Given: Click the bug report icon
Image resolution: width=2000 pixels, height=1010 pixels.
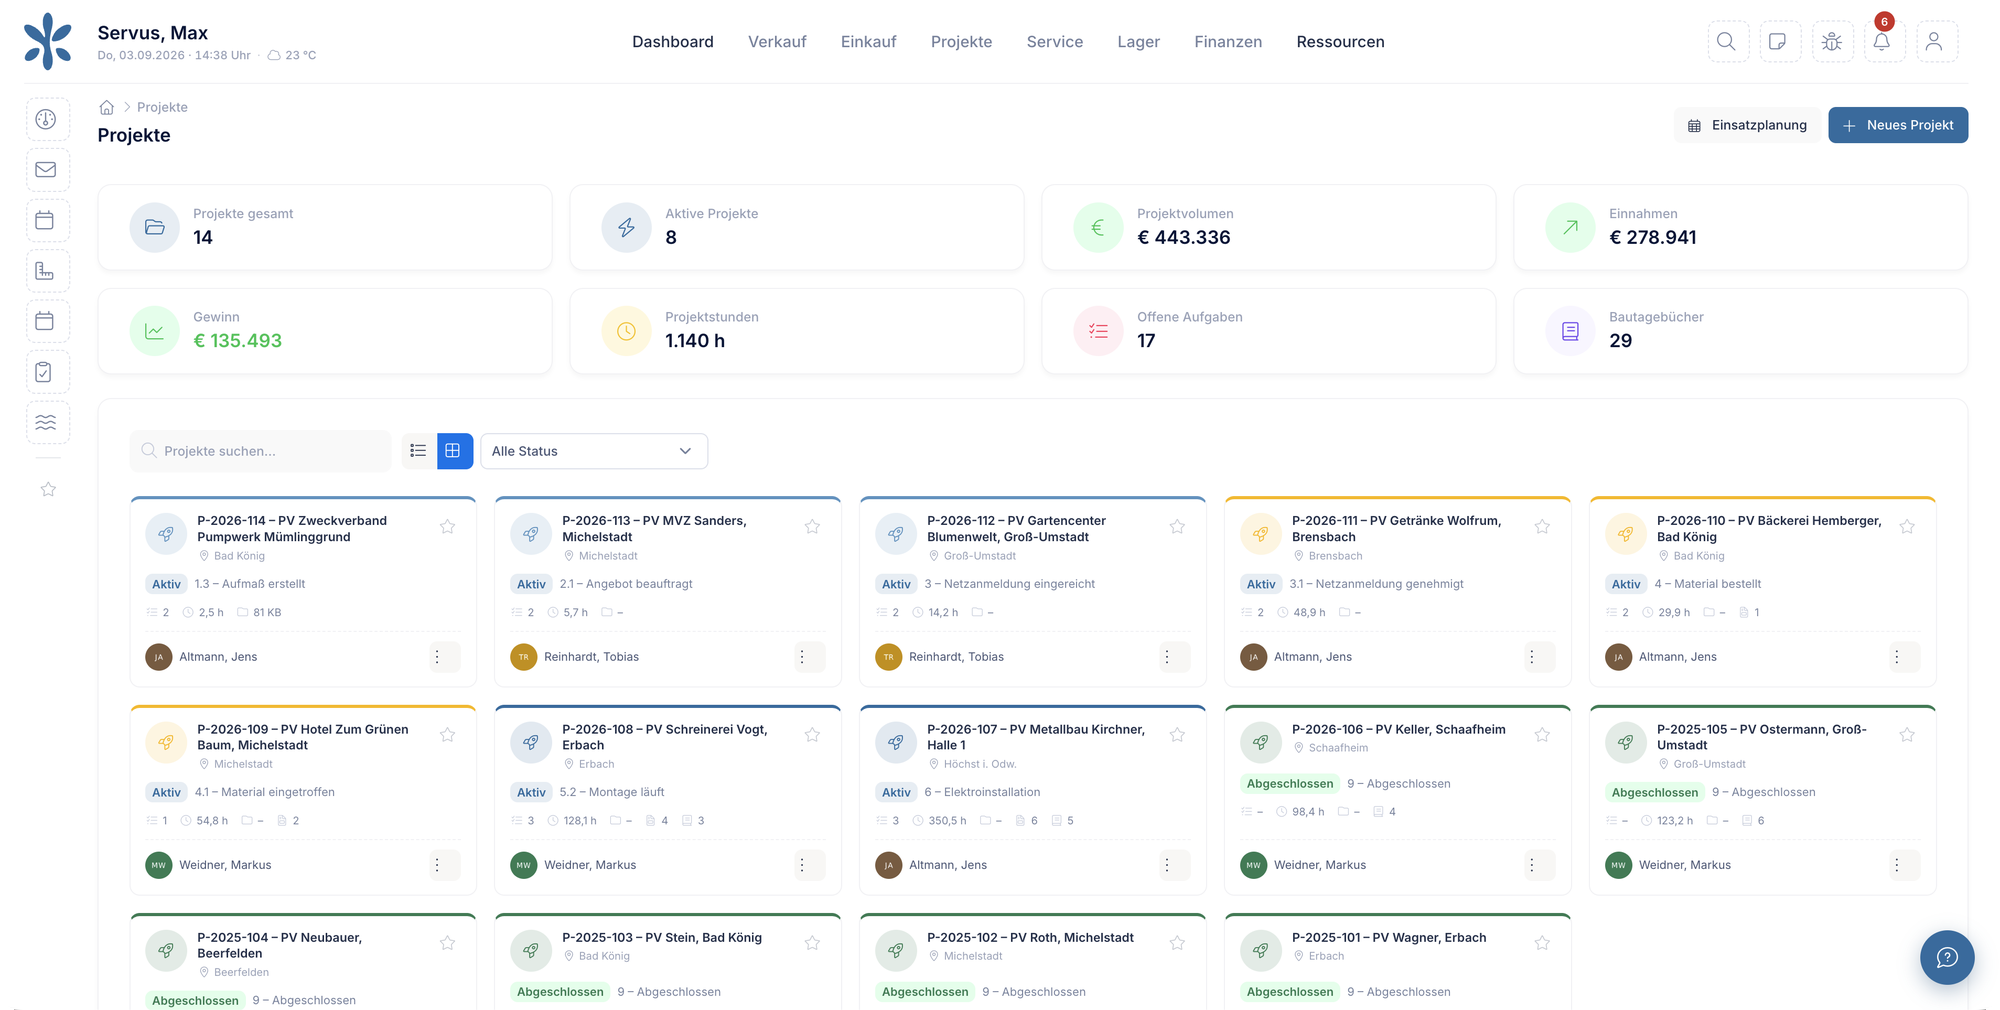Looking at the screenshot, I should click(1831, 41).
